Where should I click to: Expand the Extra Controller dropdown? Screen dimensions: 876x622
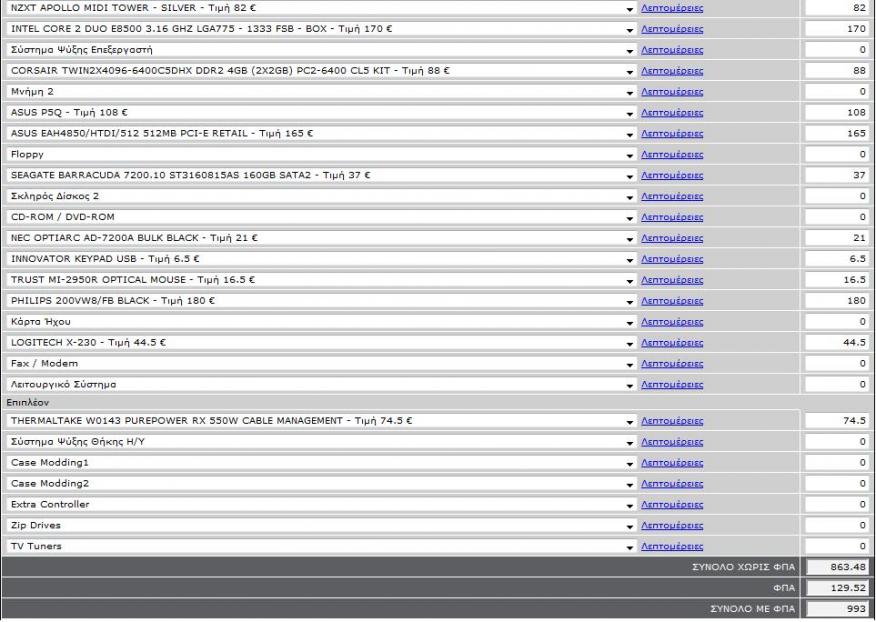pos(320,505)
